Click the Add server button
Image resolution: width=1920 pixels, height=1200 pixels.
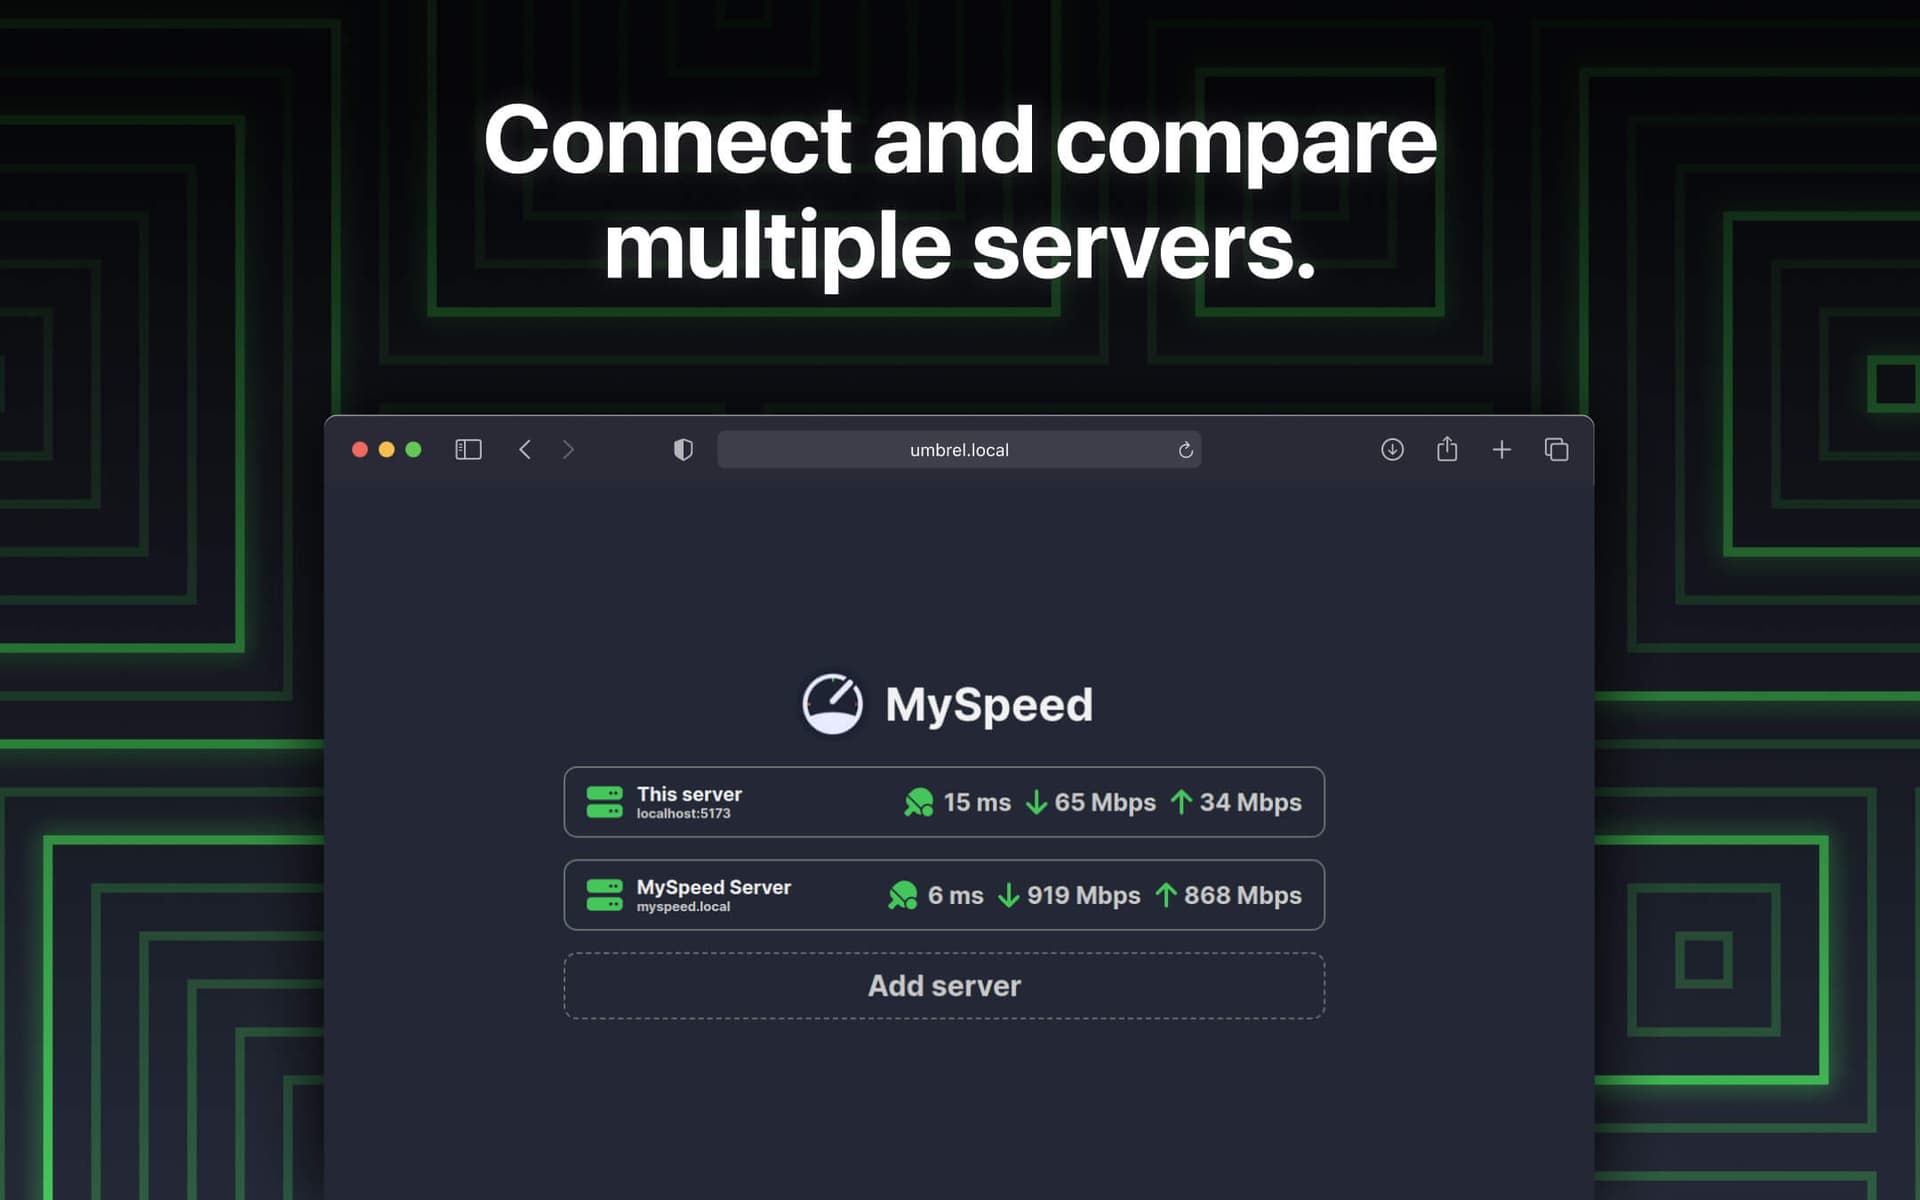tap(944, 986)
